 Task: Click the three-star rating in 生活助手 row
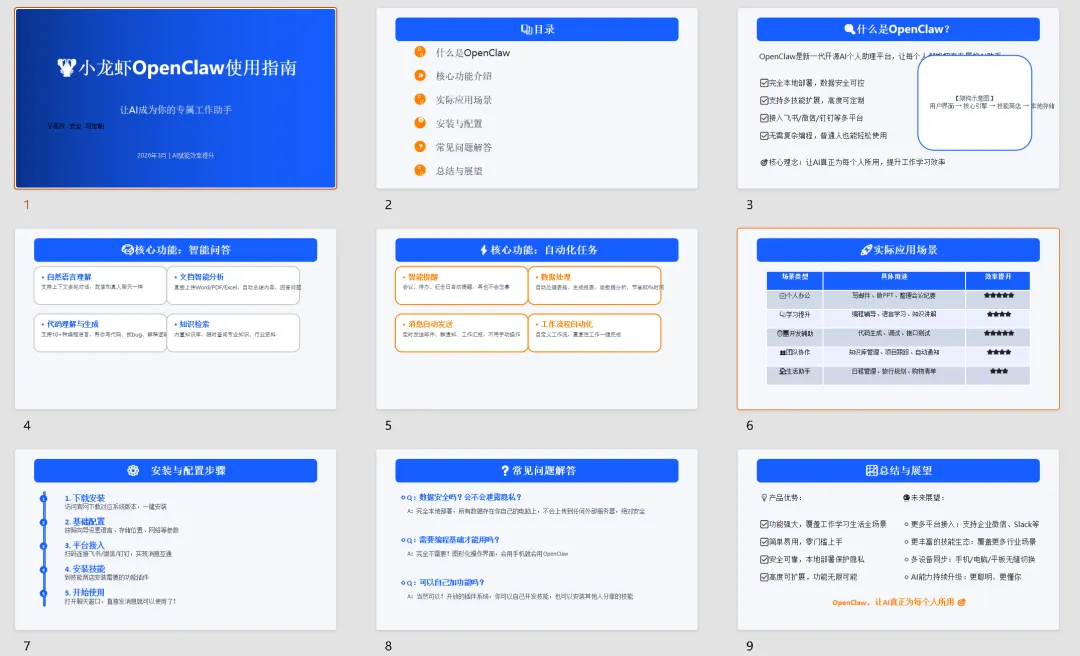(x=999, y=371)
